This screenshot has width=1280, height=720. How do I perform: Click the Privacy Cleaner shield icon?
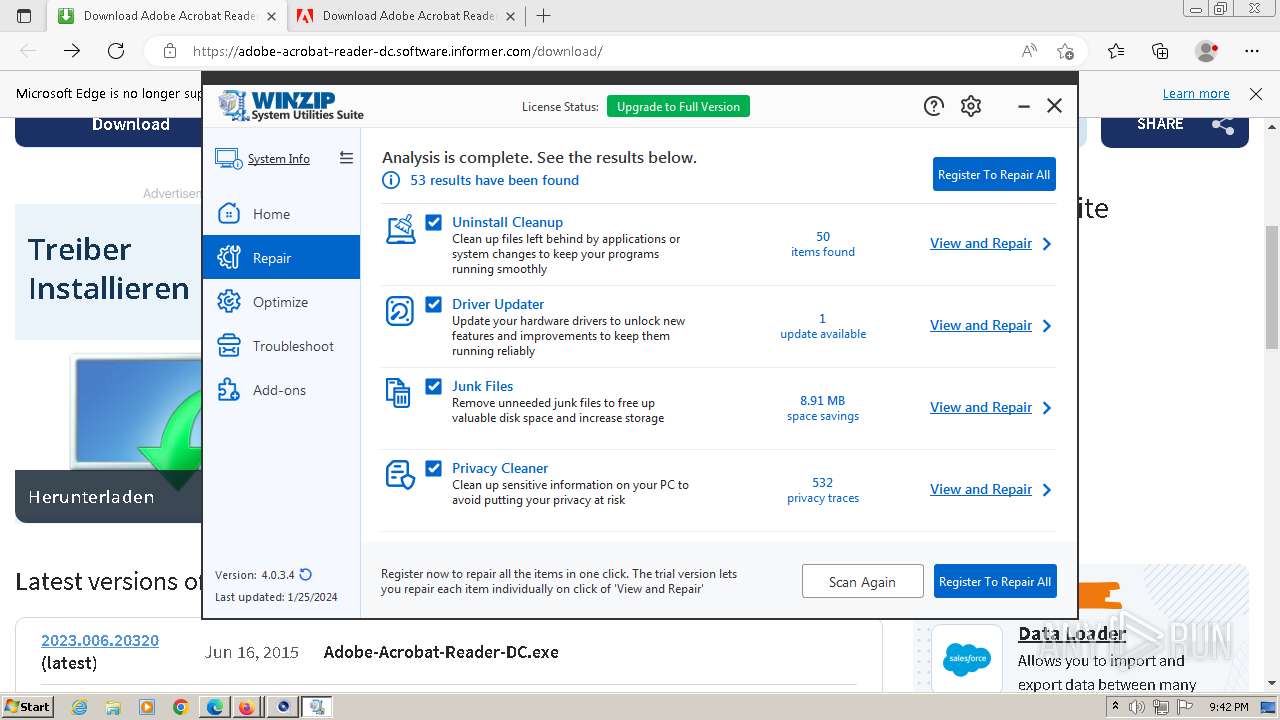(x=400, y=475)
